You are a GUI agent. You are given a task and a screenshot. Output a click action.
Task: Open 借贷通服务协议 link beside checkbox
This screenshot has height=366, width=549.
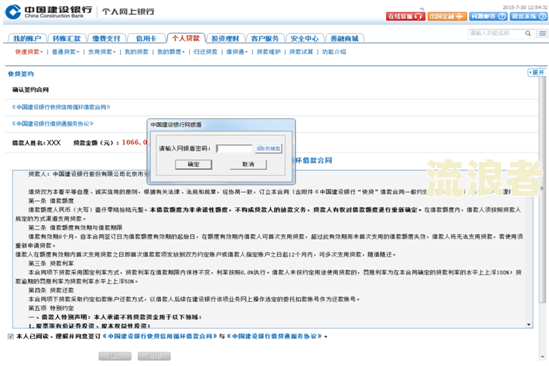(274, 336)
